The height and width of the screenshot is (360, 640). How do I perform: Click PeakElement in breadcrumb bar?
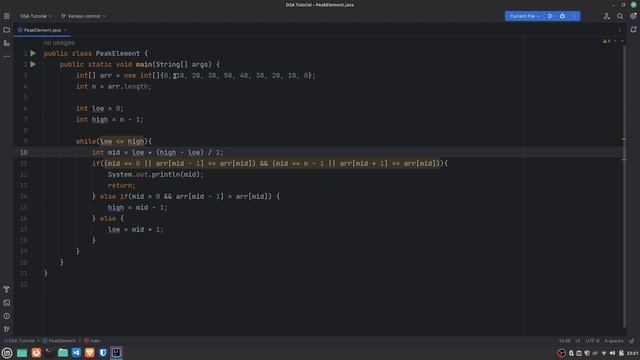point(60,341)
